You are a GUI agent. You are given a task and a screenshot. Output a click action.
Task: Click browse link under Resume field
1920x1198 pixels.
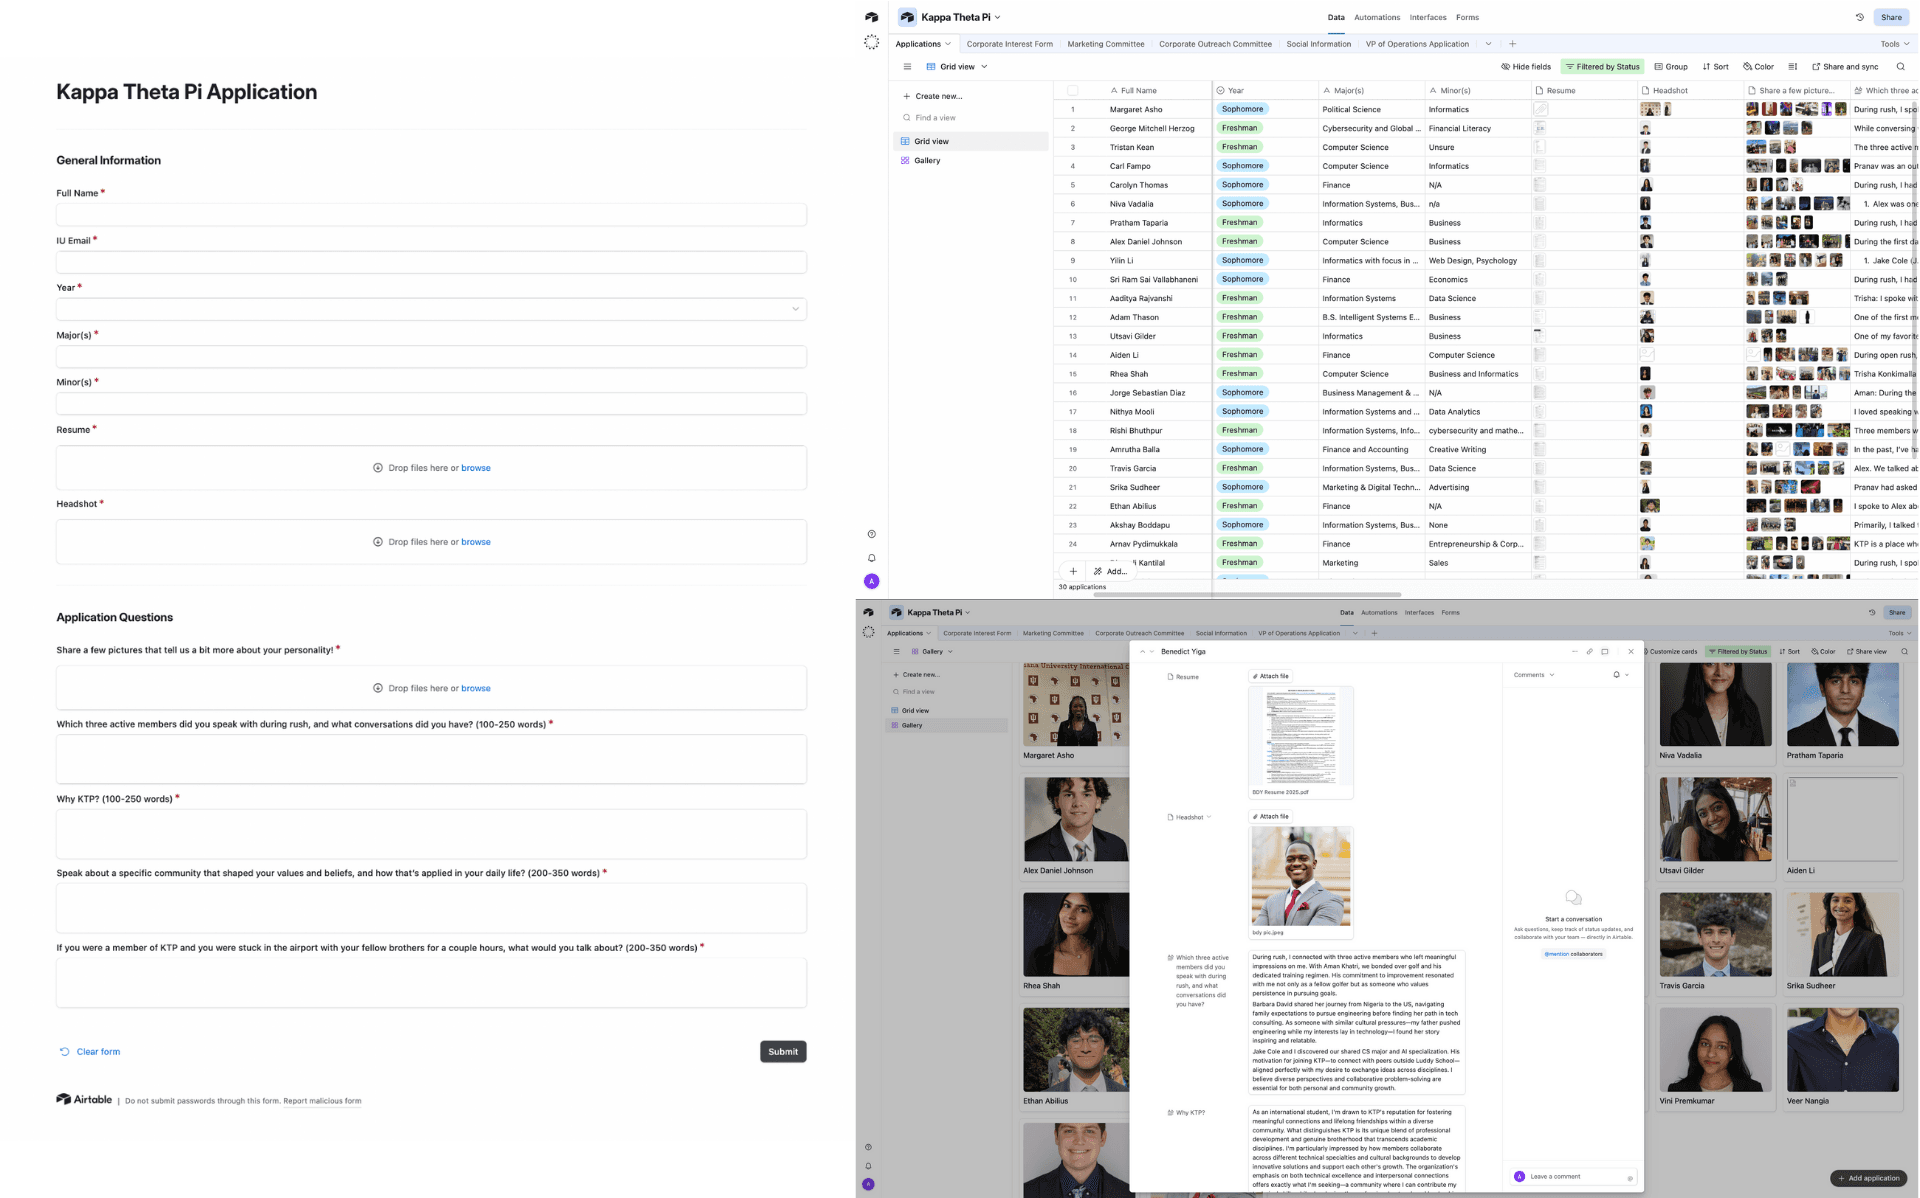click(476, 468)
